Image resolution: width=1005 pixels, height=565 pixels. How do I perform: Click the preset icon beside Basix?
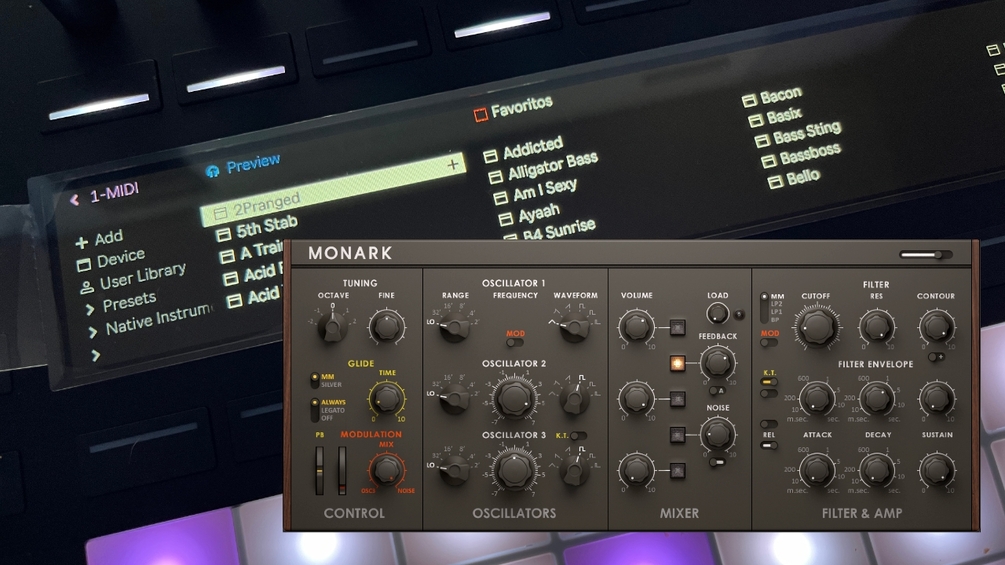[756, 119]
